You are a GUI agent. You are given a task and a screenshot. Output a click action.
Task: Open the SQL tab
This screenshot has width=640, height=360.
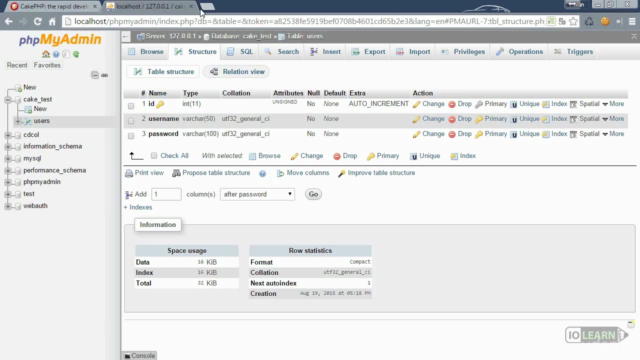coord(240,52)
